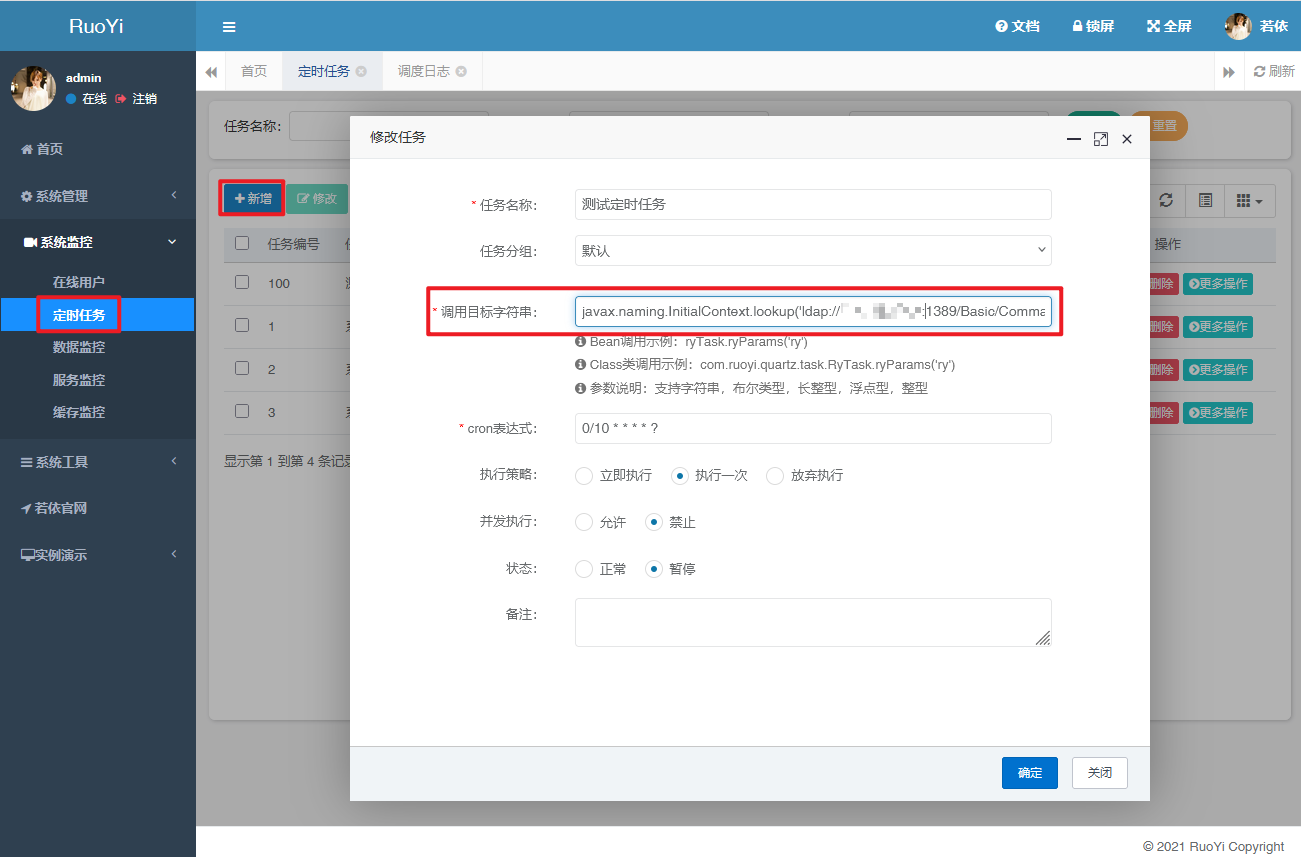Viewport: 1301px width, 857px height.
Task: Select 禁止 for concurrent execution
Action: 654,522
